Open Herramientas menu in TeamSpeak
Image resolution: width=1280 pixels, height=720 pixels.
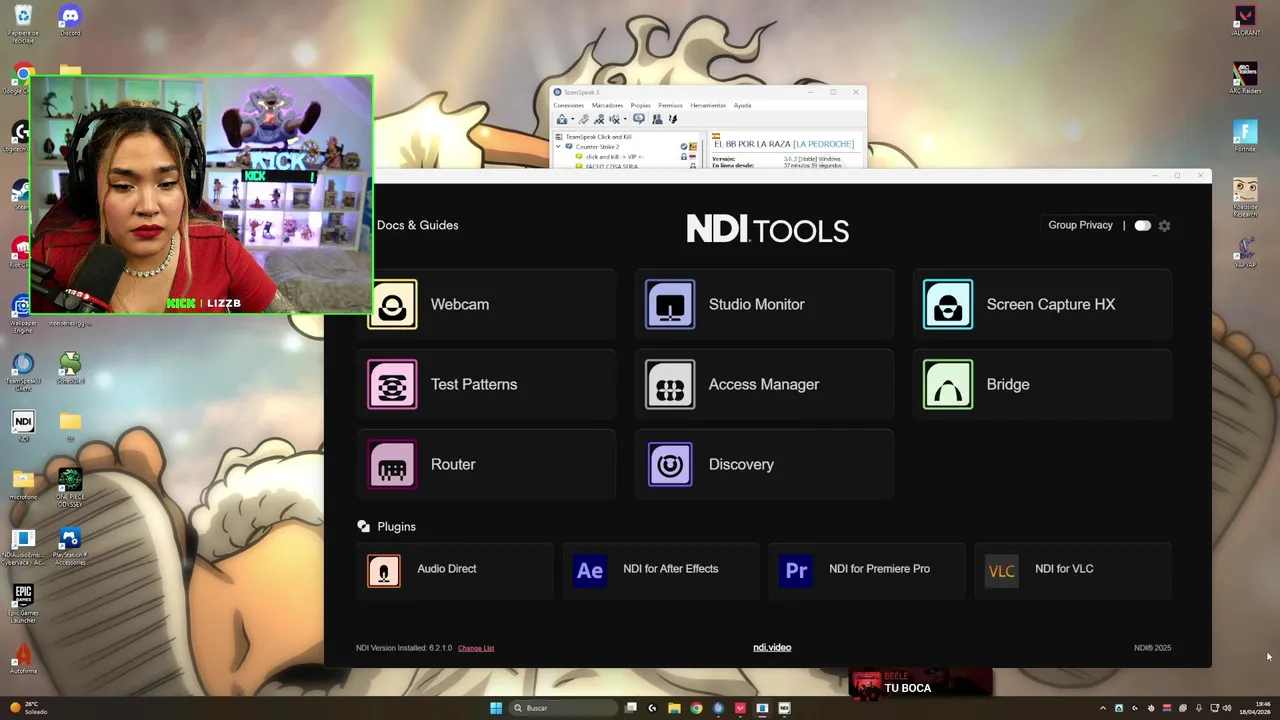click(x=708, y=105)
